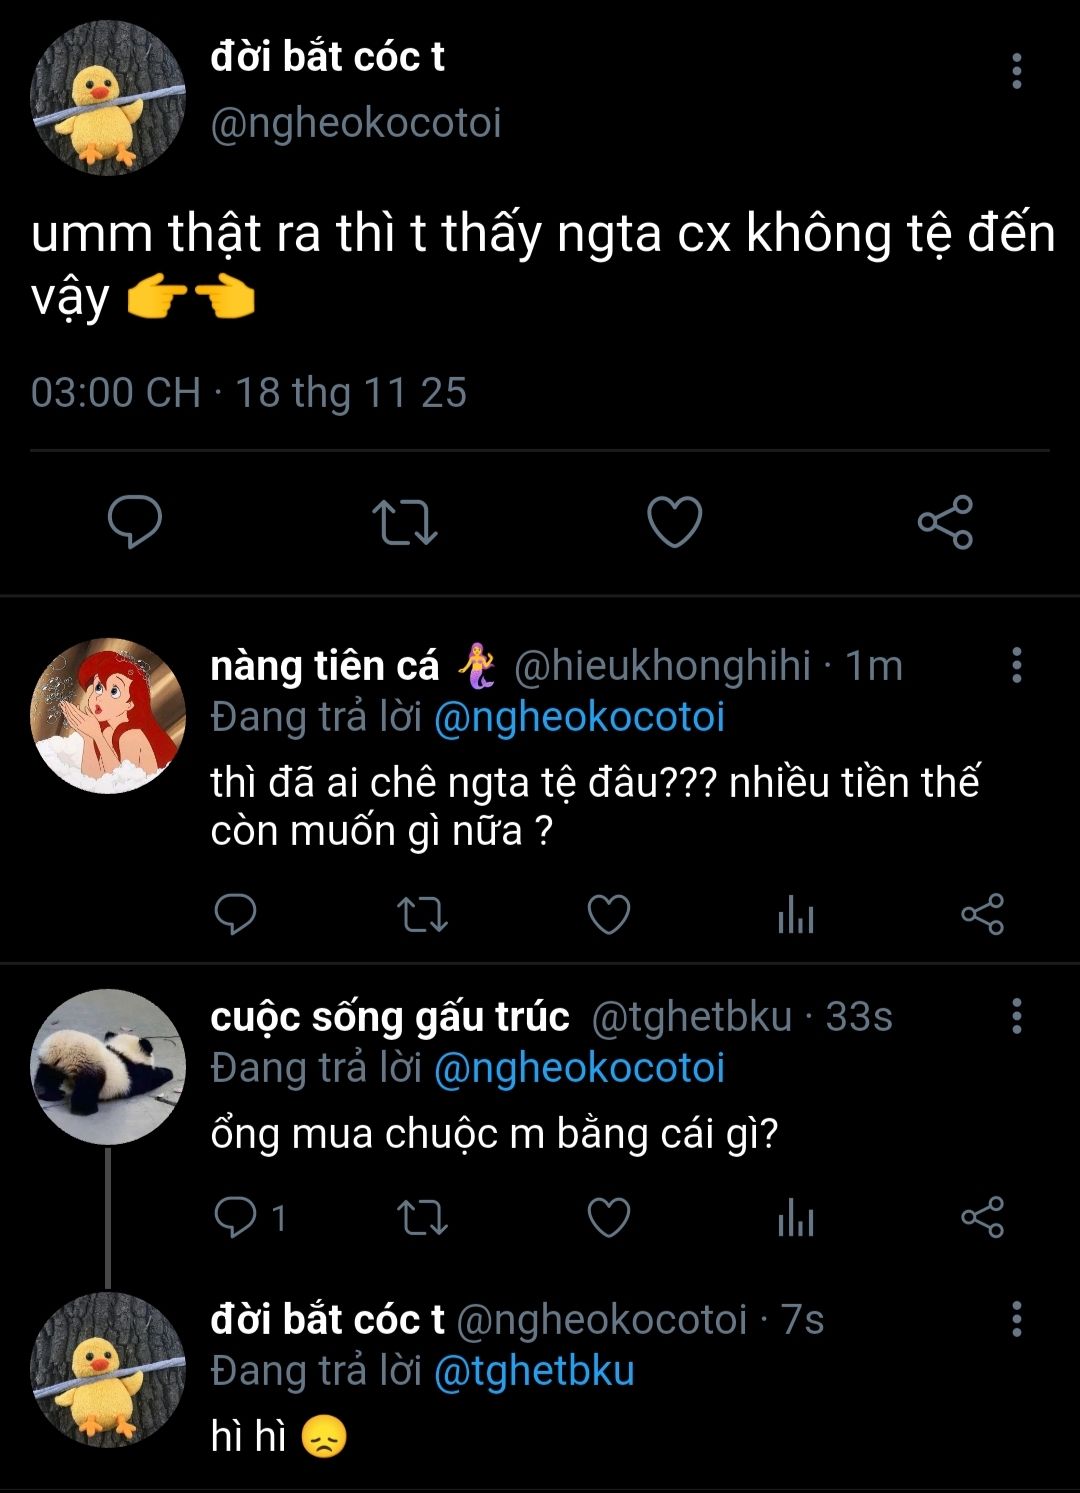
Task: View analytics for cuộc sống gấu trúc's reply
Action: [x=795, y=1217]
